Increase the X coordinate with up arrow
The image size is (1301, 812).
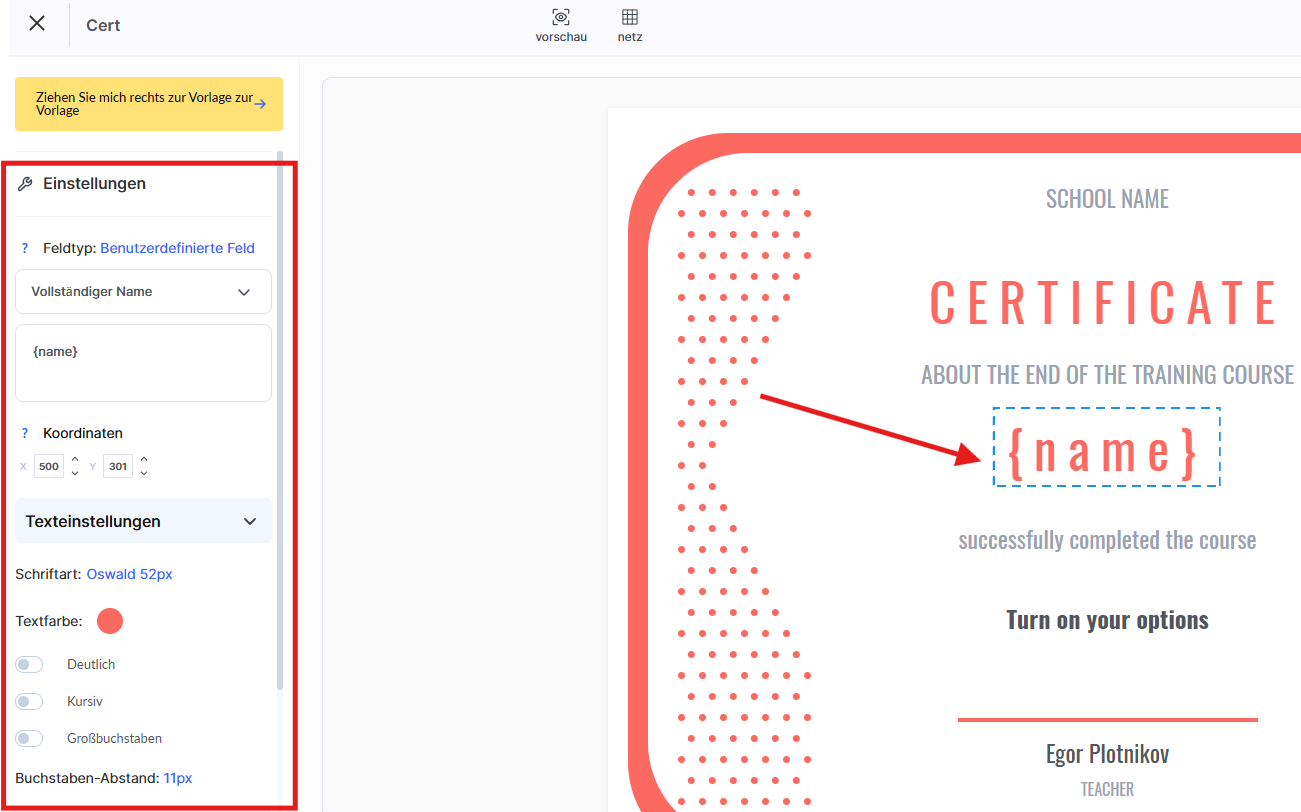(x=74, y=459)
